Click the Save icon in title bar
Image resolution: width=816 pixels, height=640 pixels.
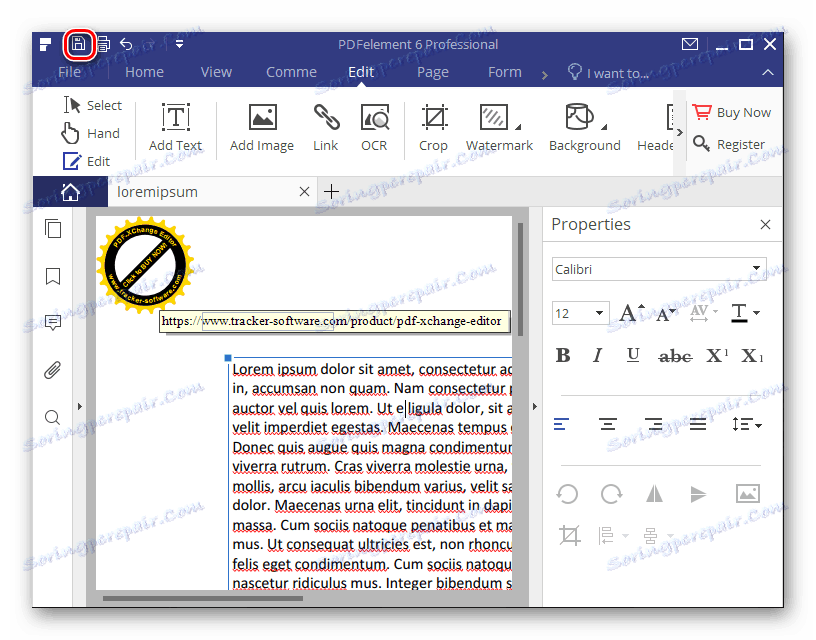pos(79,44)
